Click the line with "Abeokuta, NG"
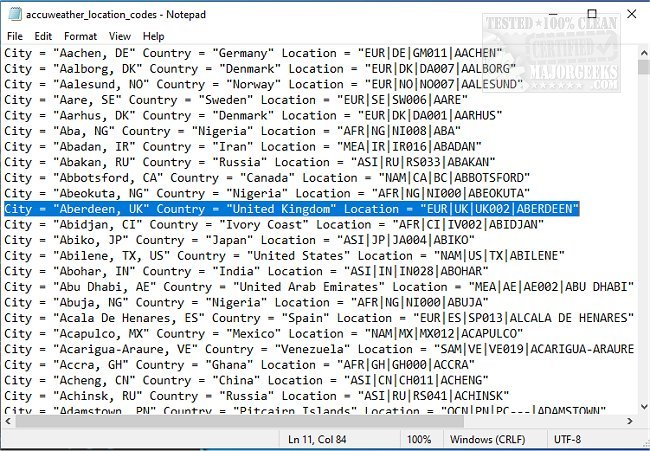The height and width of the screenshot is (451, 650). tap(267, 193)
